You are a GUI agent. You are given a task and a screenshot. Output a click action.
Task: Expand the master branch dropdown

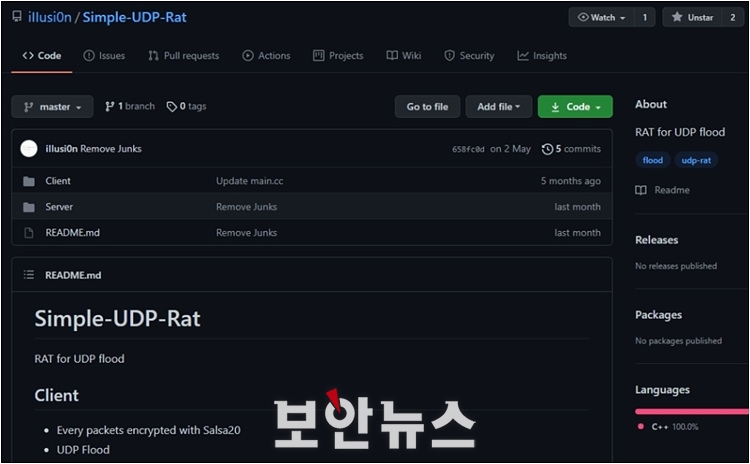point(52,107)
